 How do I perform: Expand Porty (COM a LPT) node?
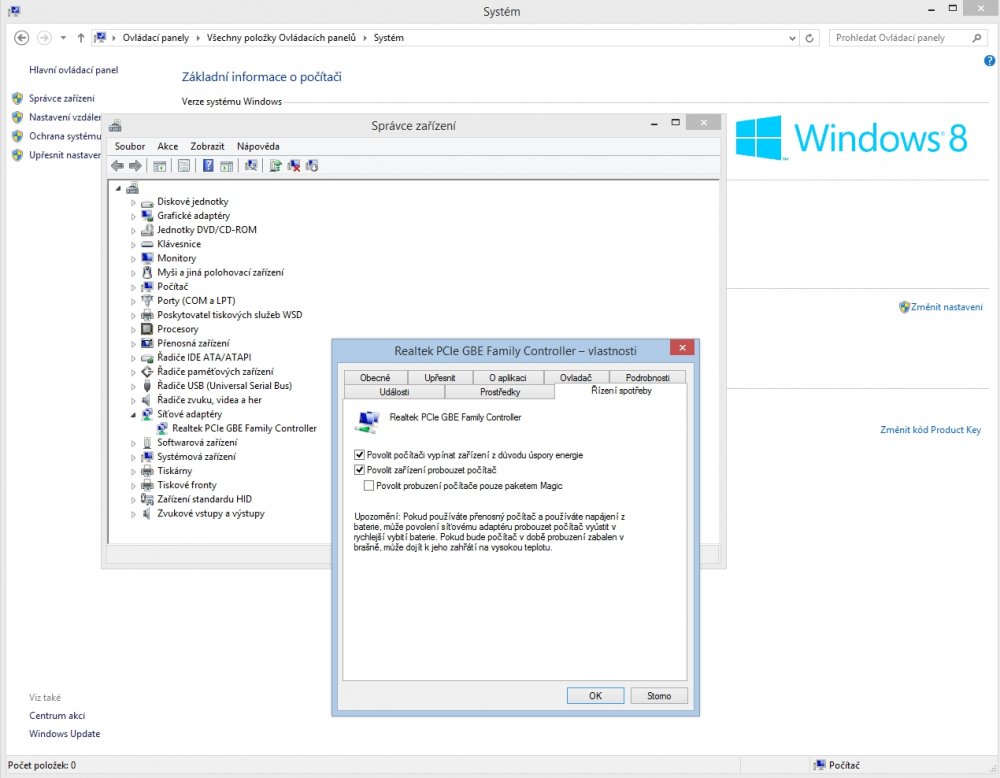133,301
